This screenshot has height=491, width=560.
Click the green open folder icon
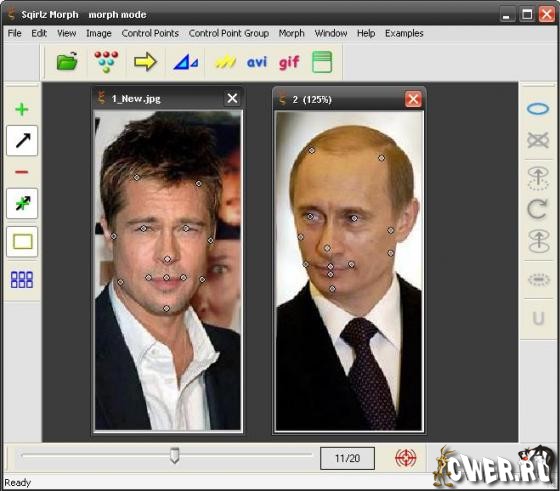(x=67, y=61)
